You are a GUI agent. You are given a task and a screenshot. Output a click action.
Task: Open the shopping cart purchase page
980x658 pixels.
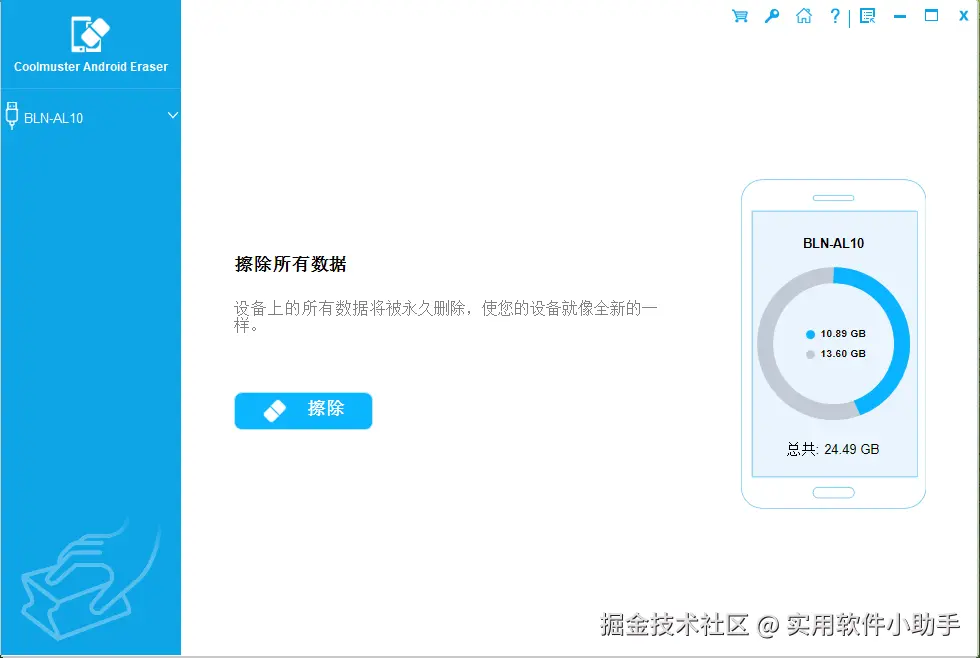(x=739, y=16)
